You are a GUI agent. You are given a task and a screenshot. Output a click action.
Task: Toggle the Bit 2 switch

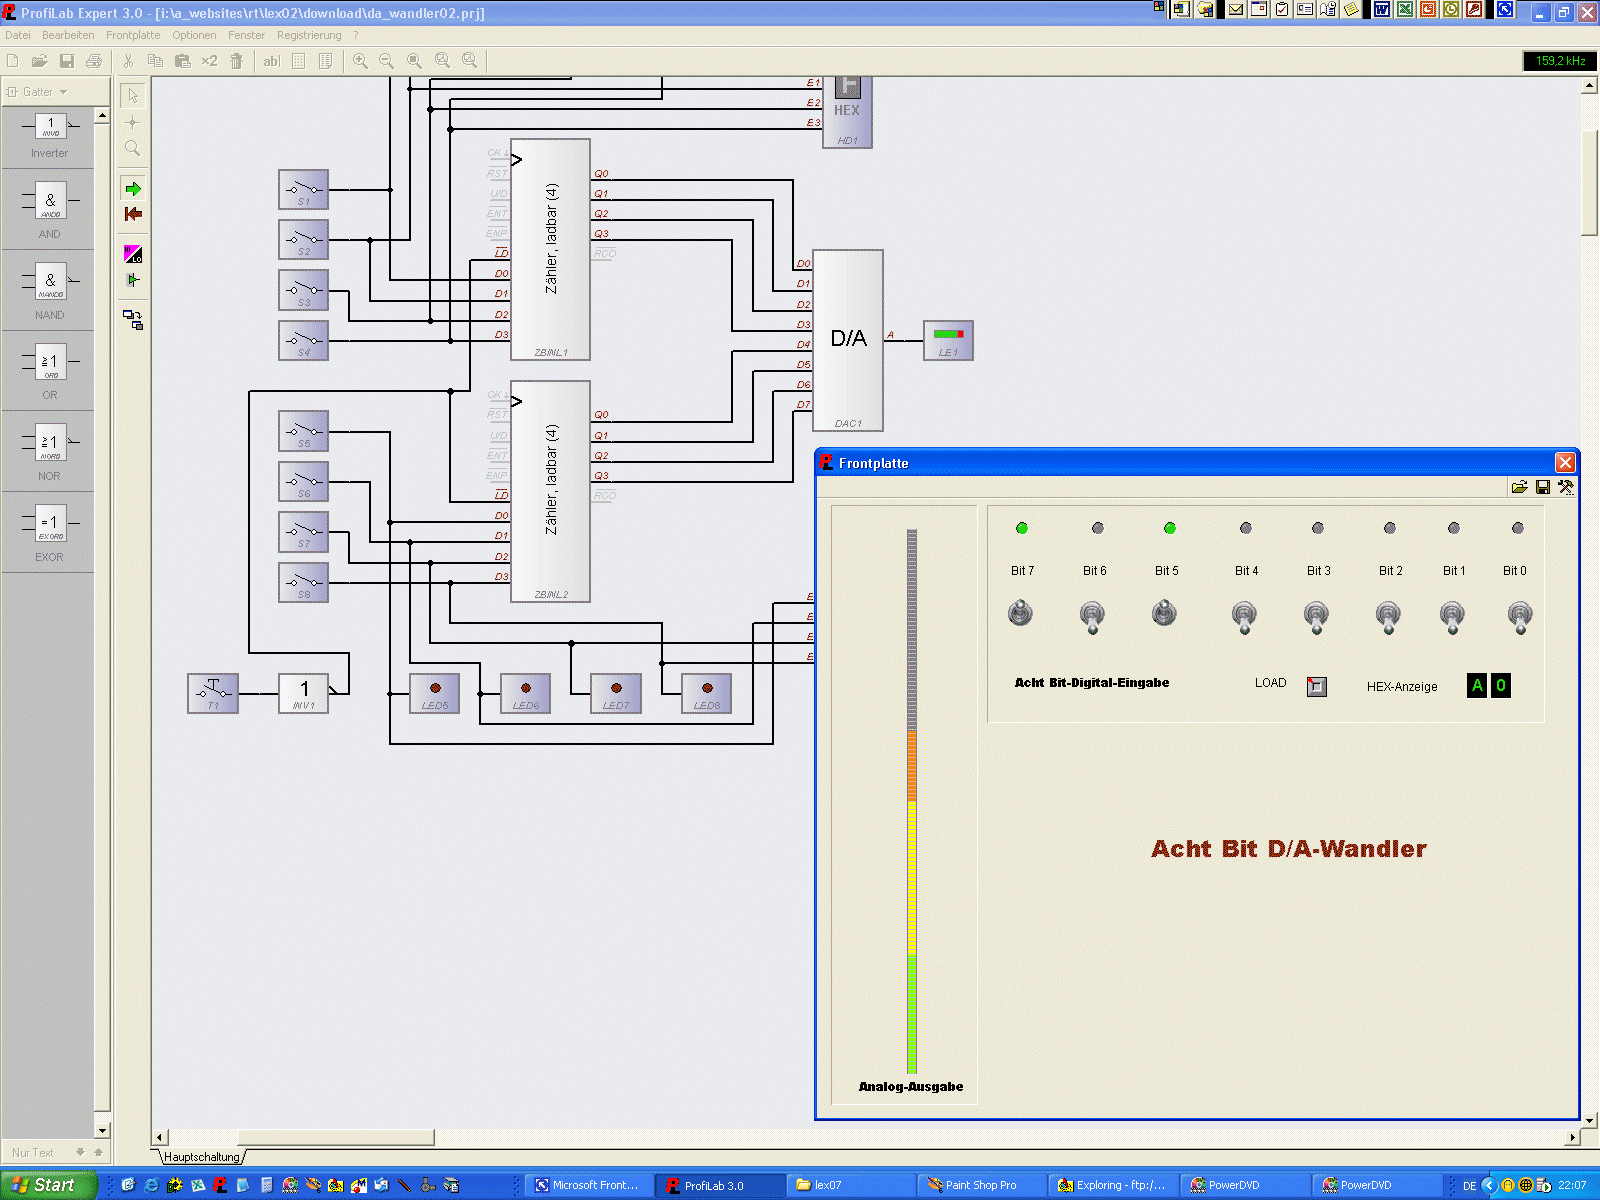click(x=1388, y=617)
